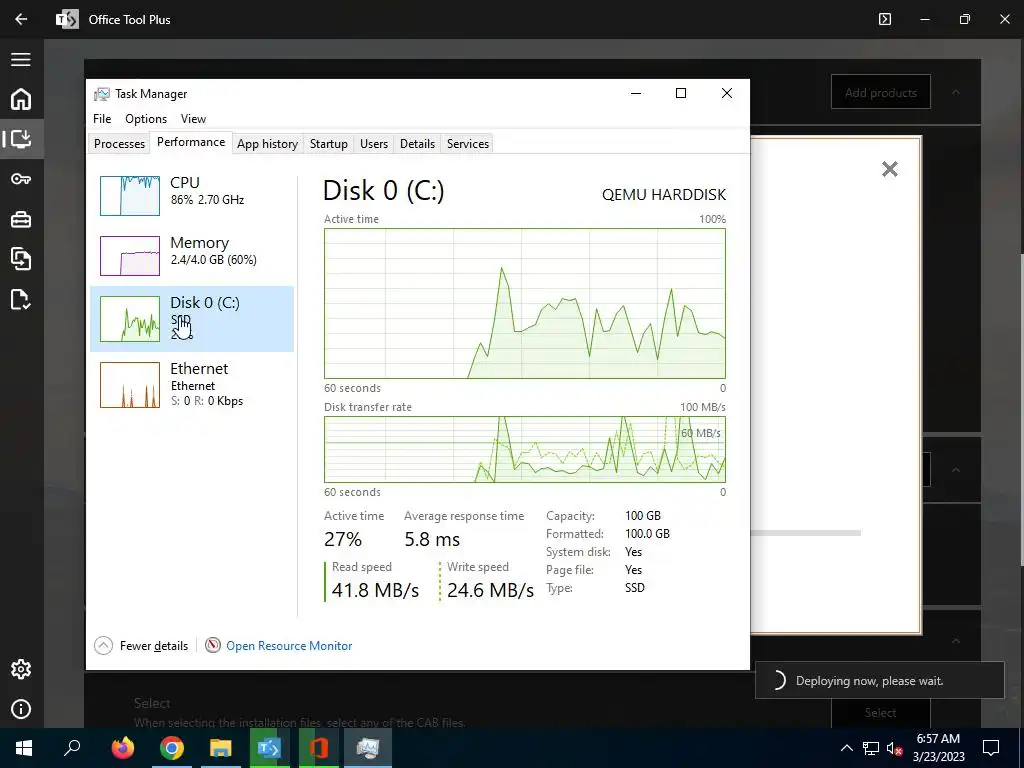Click the Disk transfer rate graph
The width and height of the screenshot is (1024, 768).
[524, 449]
